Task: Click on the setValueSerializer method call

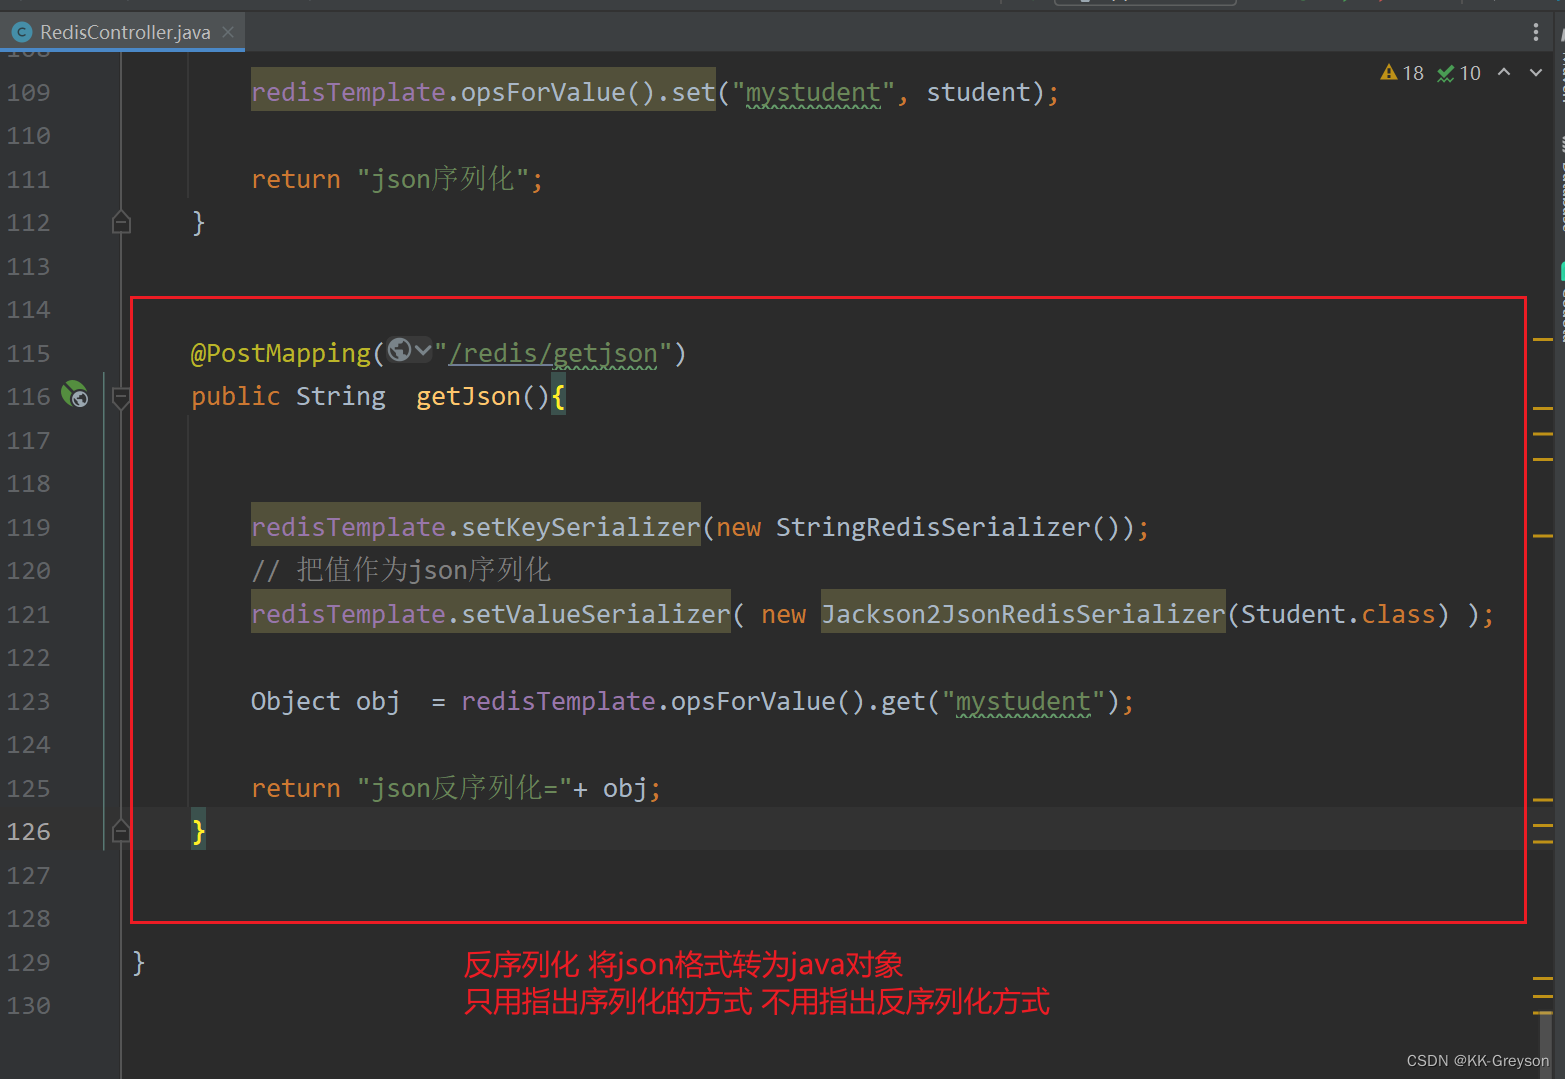Action: click(596, 614)
